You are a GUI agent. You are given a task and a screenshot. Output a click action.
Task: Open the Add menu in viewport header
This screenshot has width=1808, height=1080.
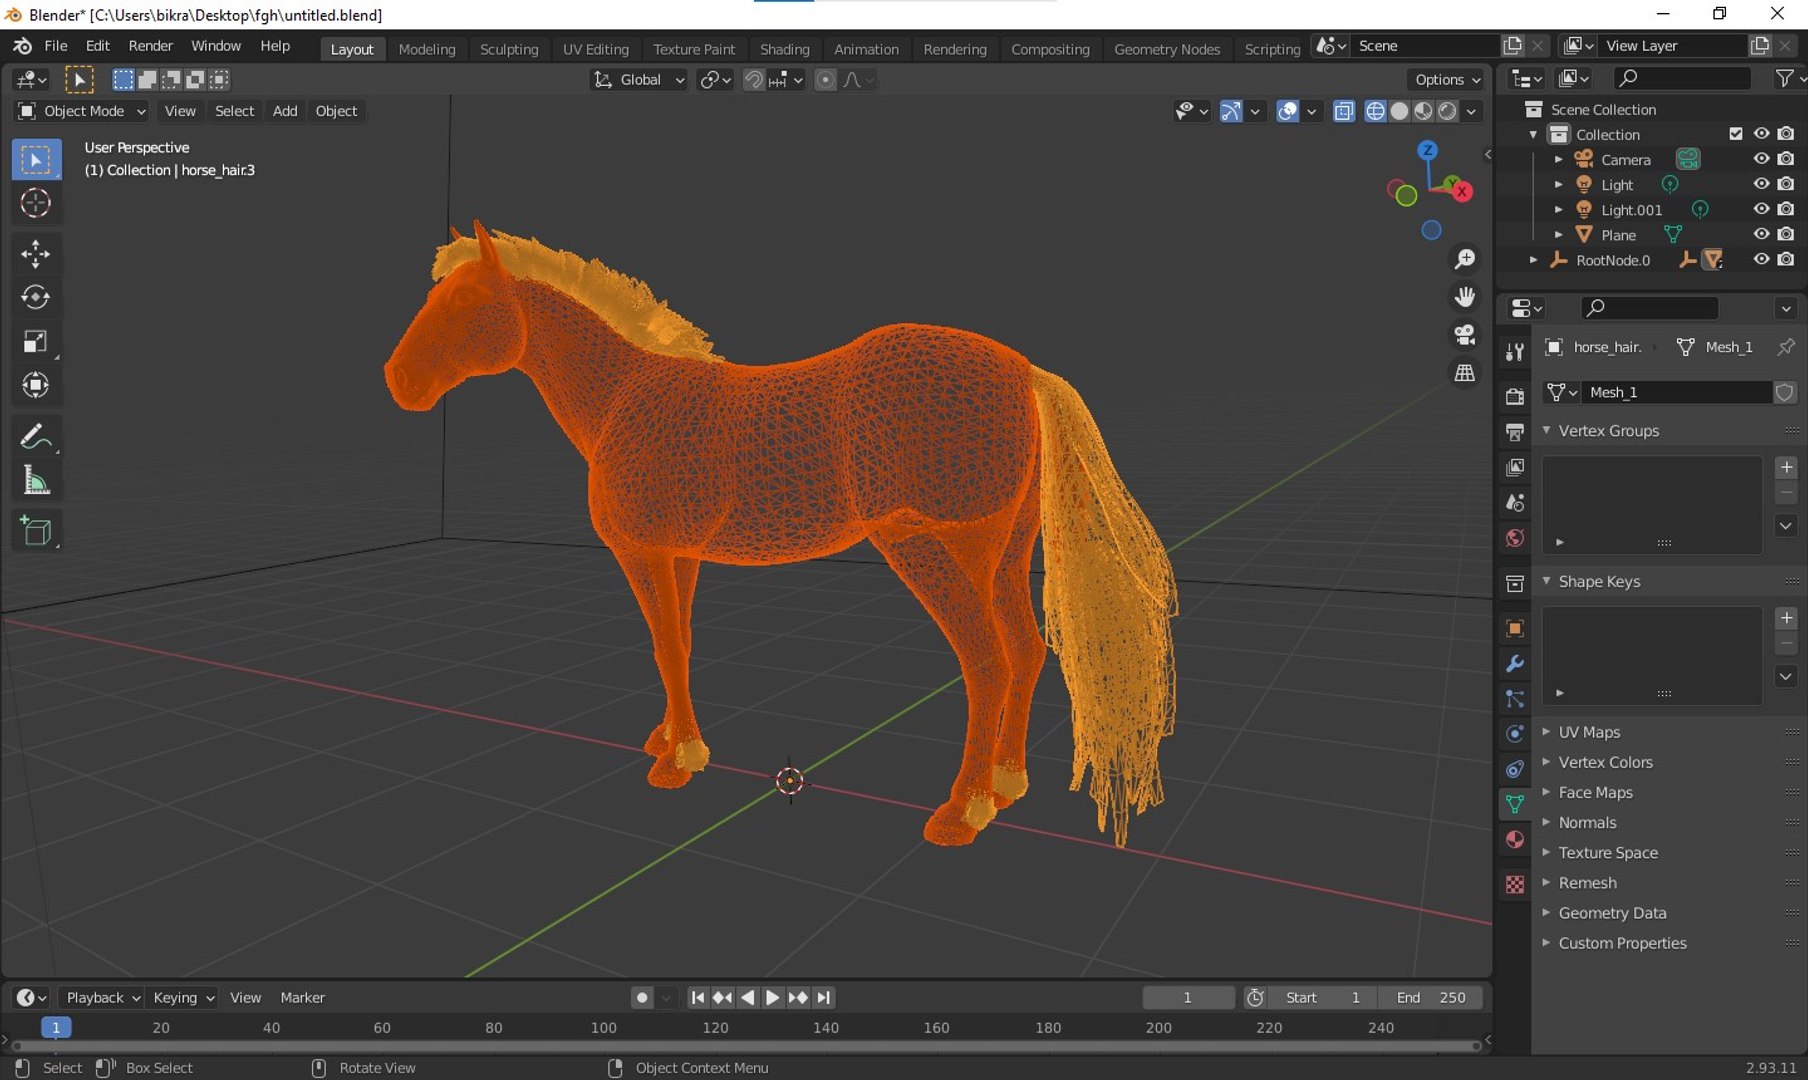click(x=285, y=111)
